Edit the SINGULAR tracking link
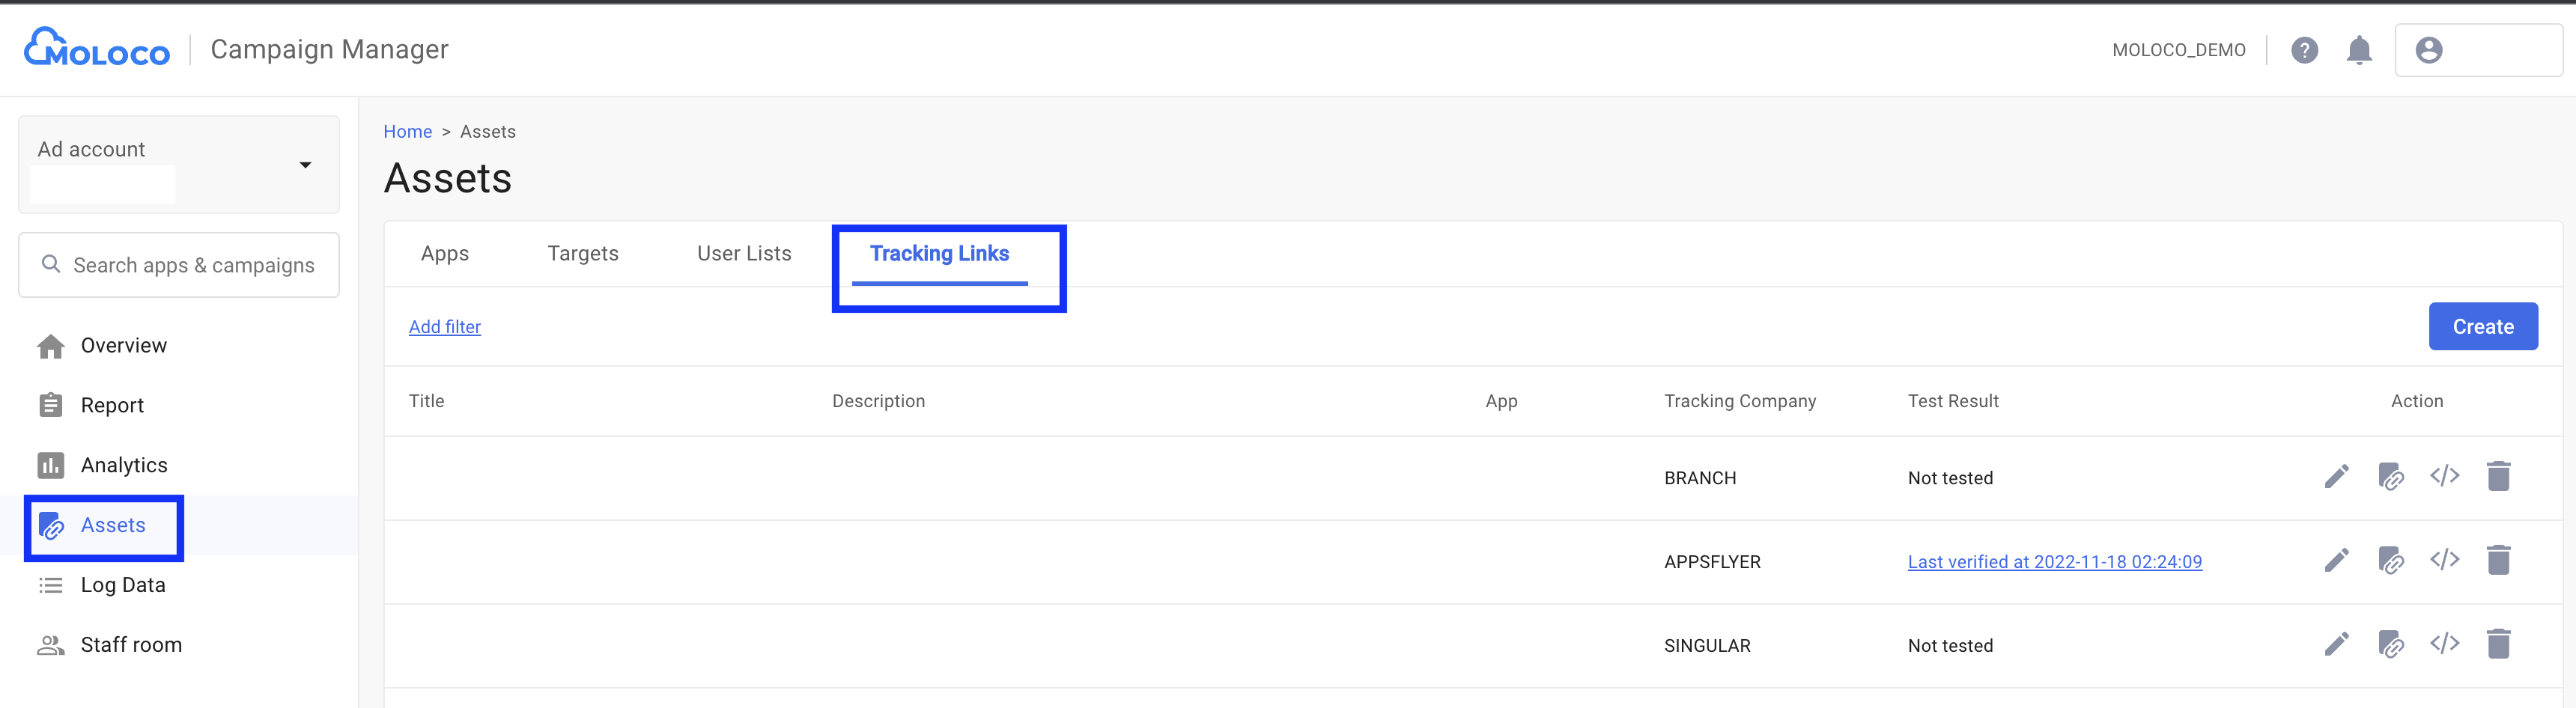The image size is (2576, 708). (2336, 645)
